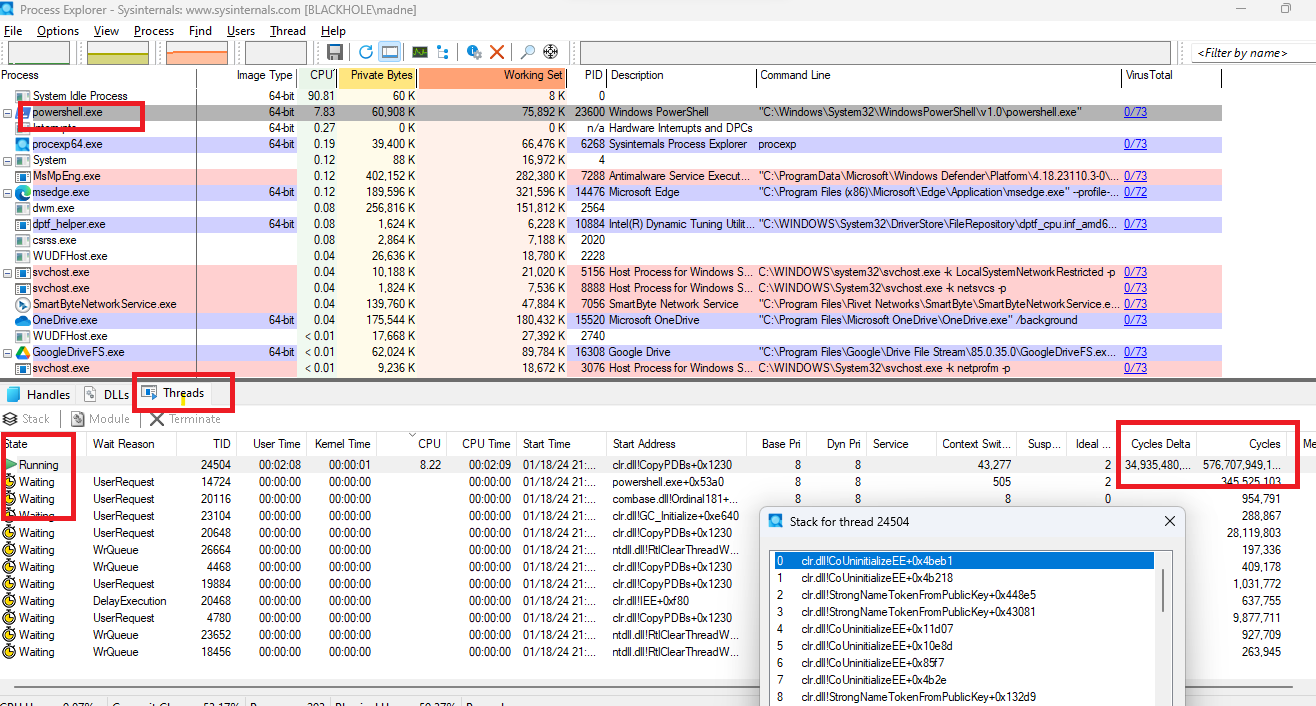
Task: Click the orange physical memory mini graph
Action: point(197,53)
